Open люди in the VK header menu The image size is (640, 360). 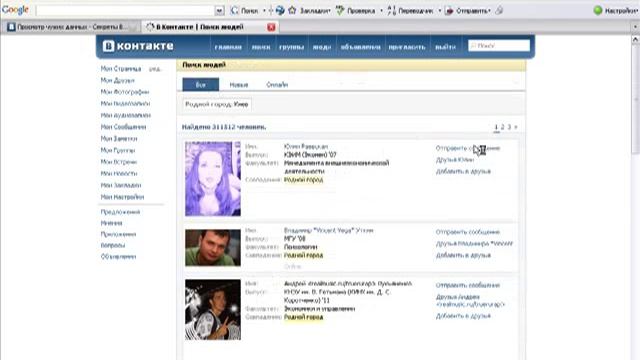coord(322,47)
